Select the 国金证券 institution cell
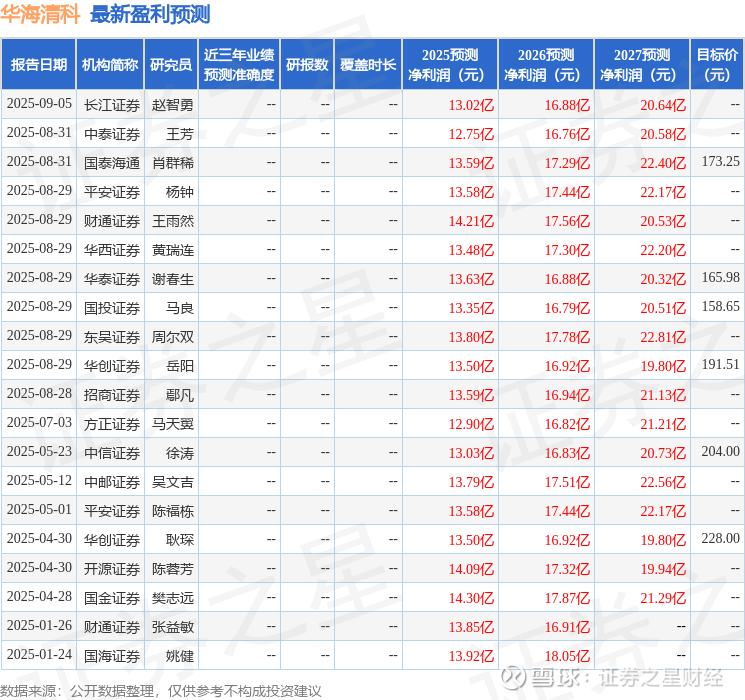This screenshot has width=745, height=700. coord(112,598)
